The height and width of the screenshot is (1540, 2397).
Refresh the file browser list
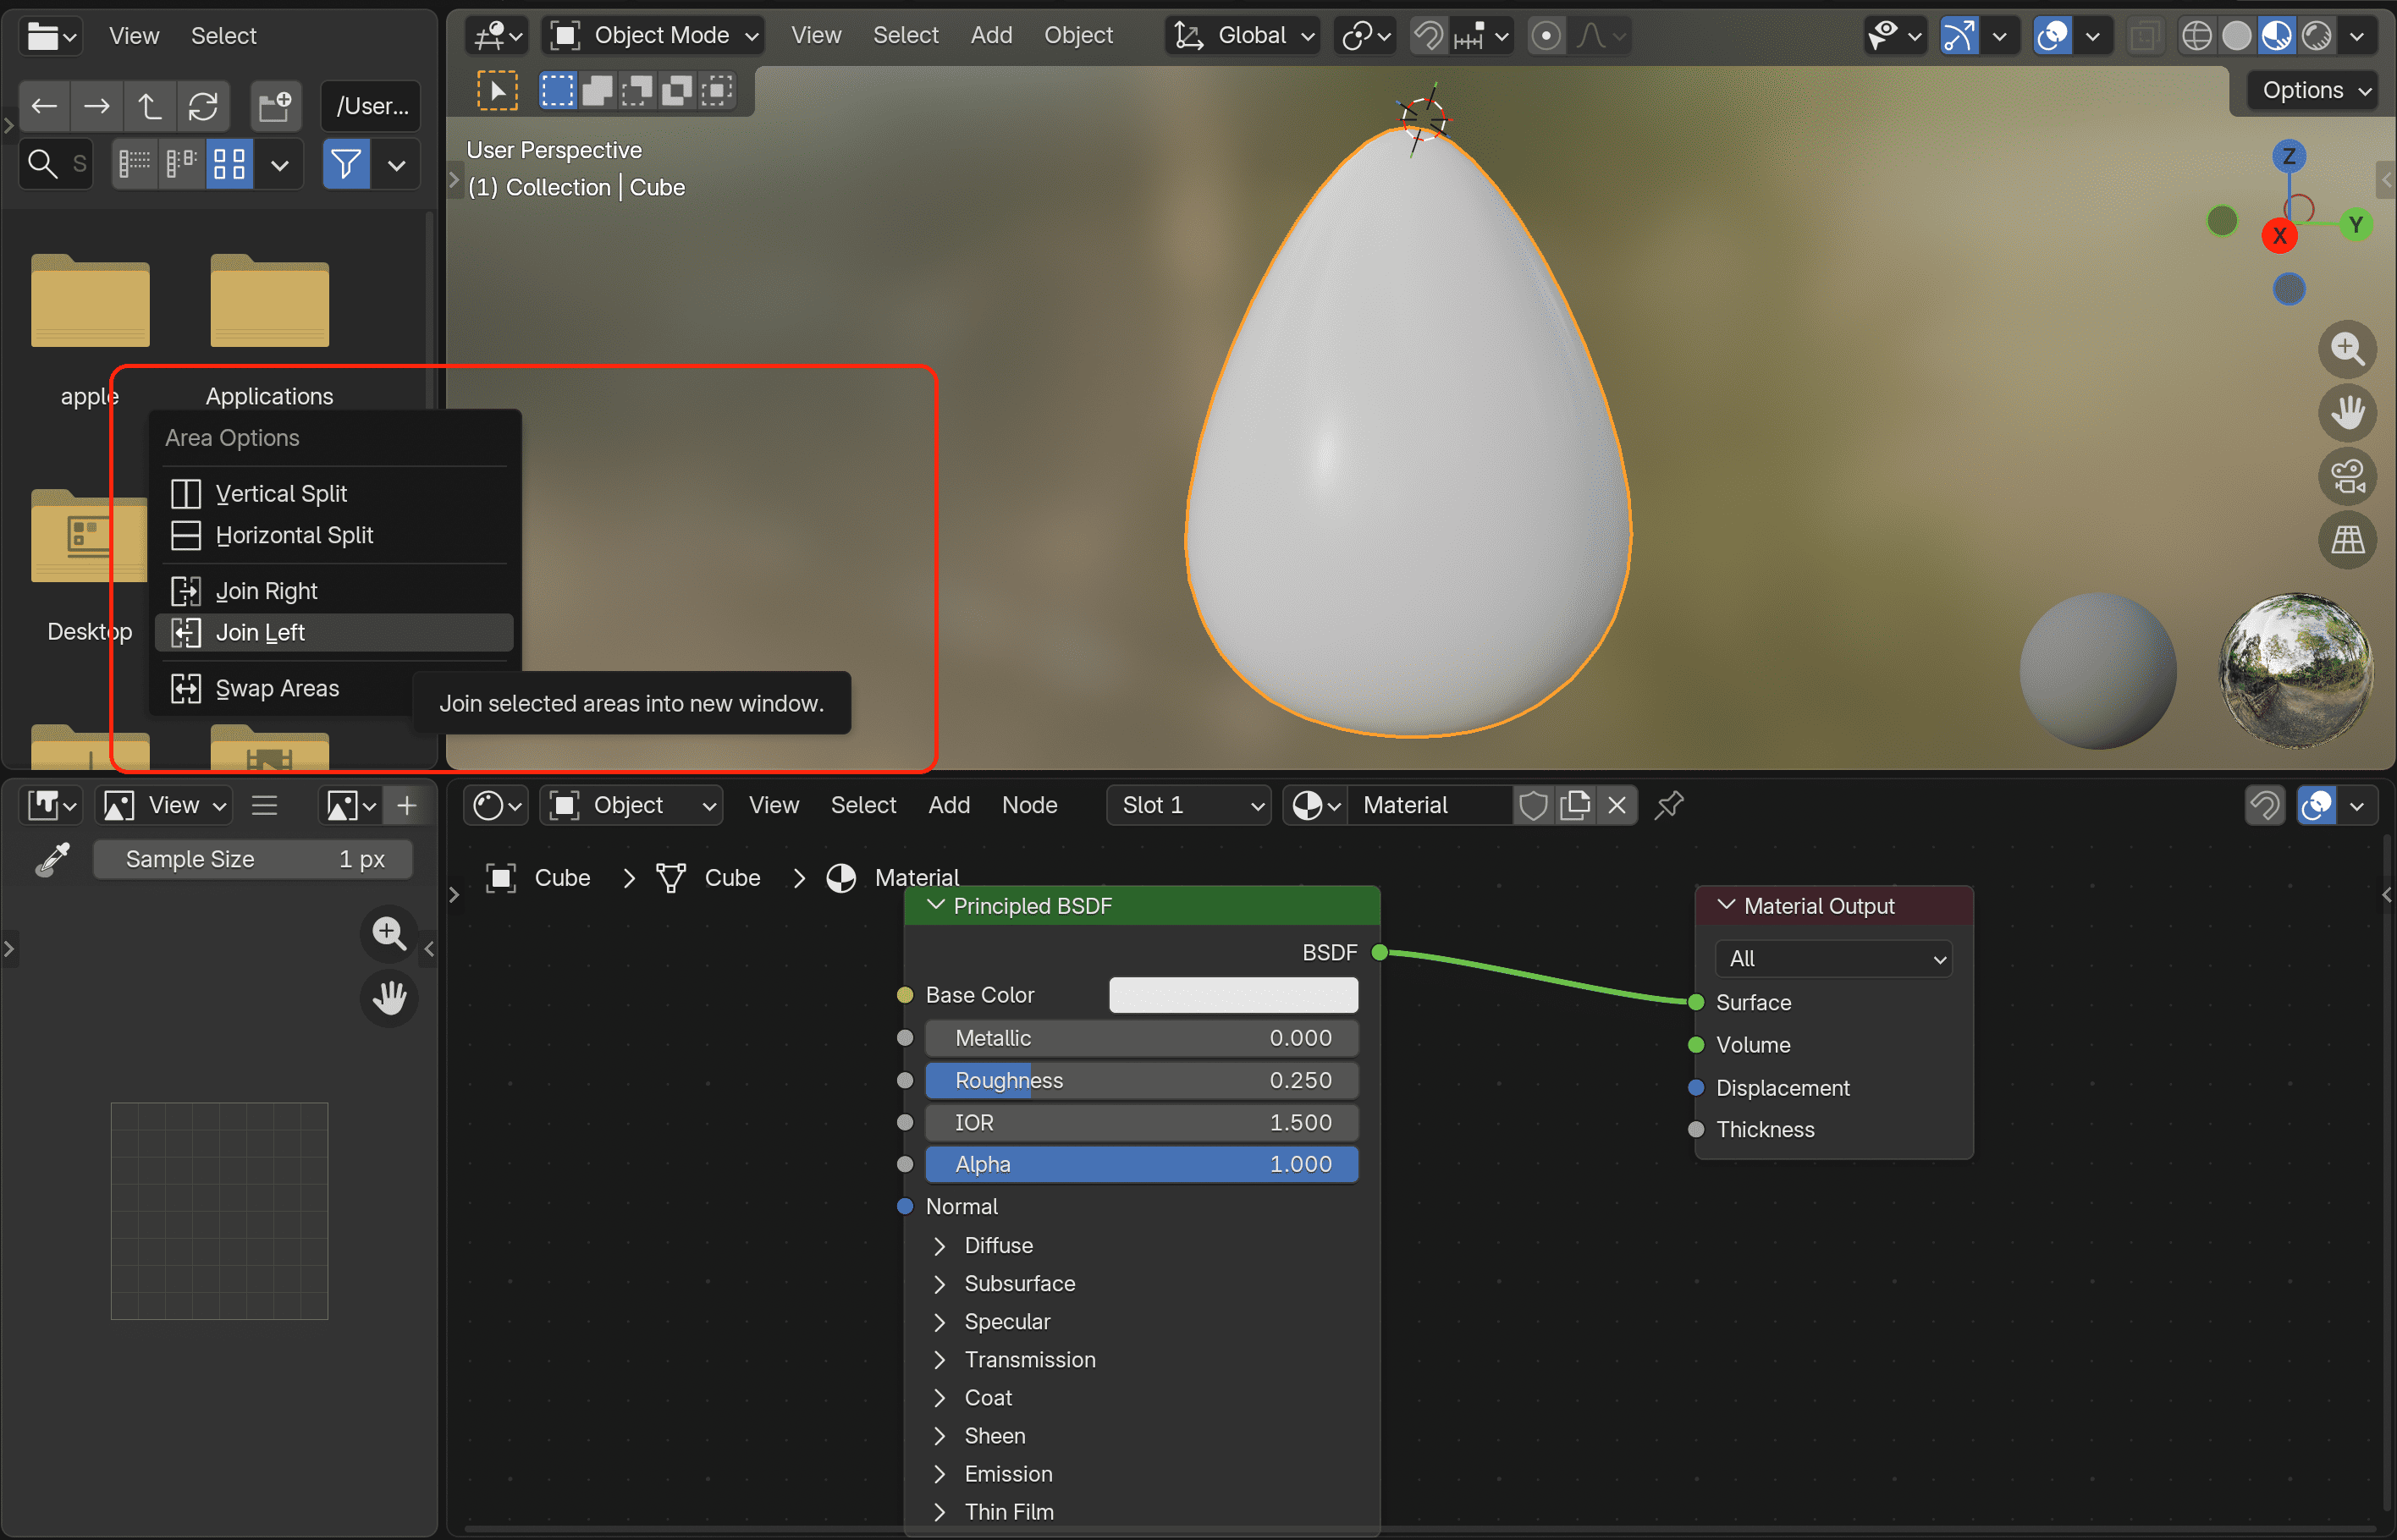(x=203, y=106)
